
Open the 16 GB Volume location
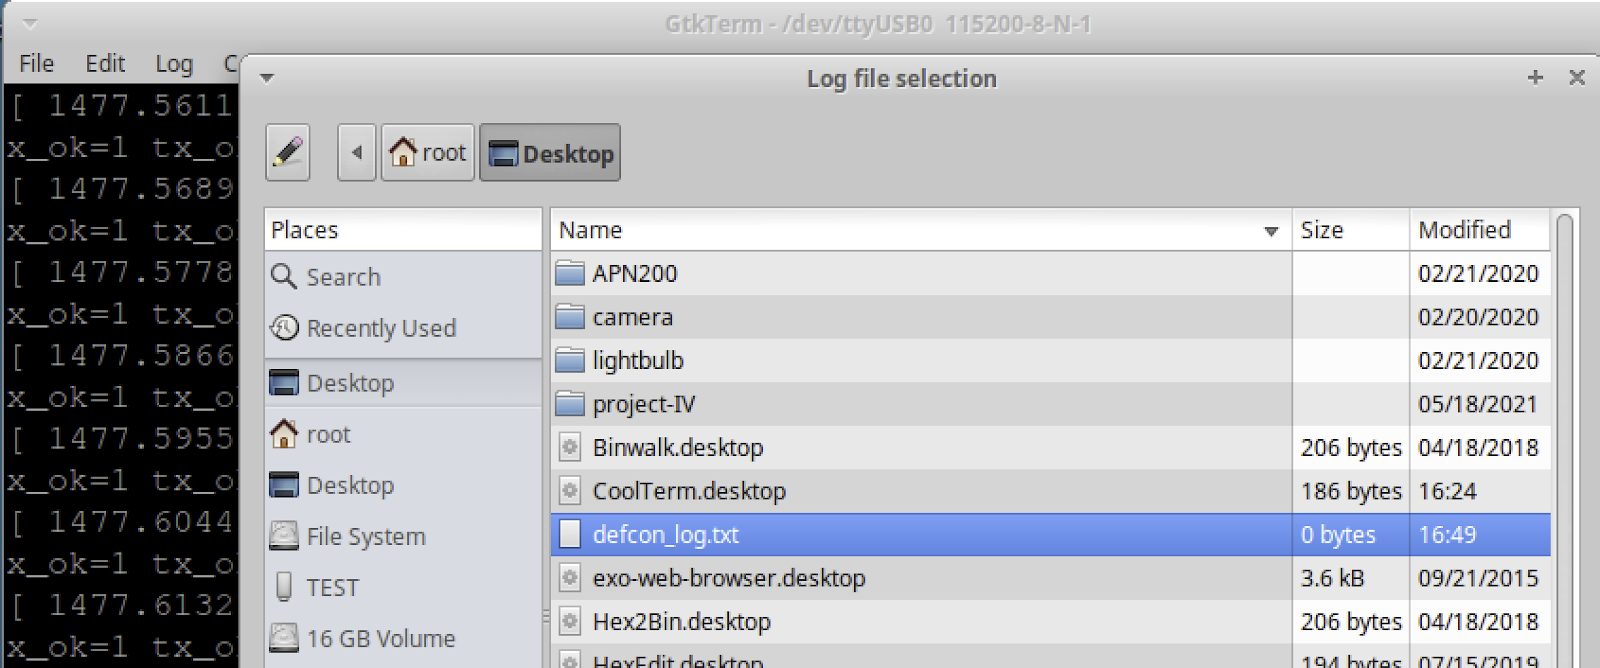380,639
